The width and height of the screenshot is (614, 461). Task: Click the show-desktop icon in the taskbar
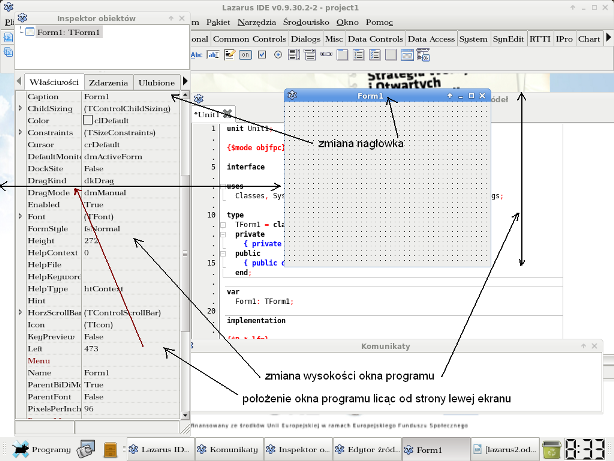coord(86,449)
